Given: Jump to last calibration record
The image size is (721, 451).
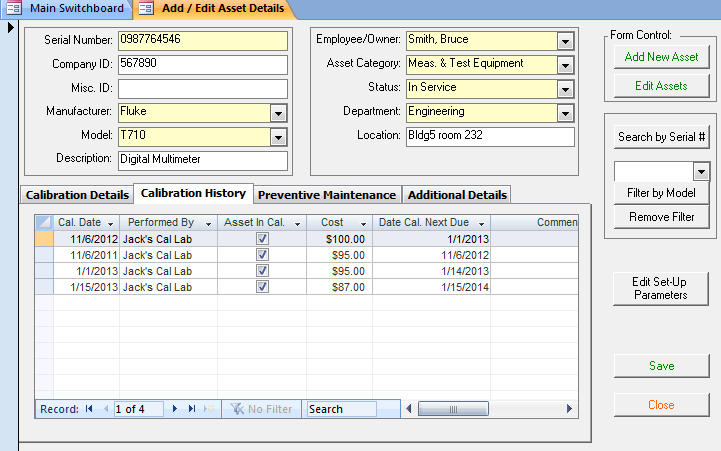Looking at the screenshot, I should [x=192, y=409].
